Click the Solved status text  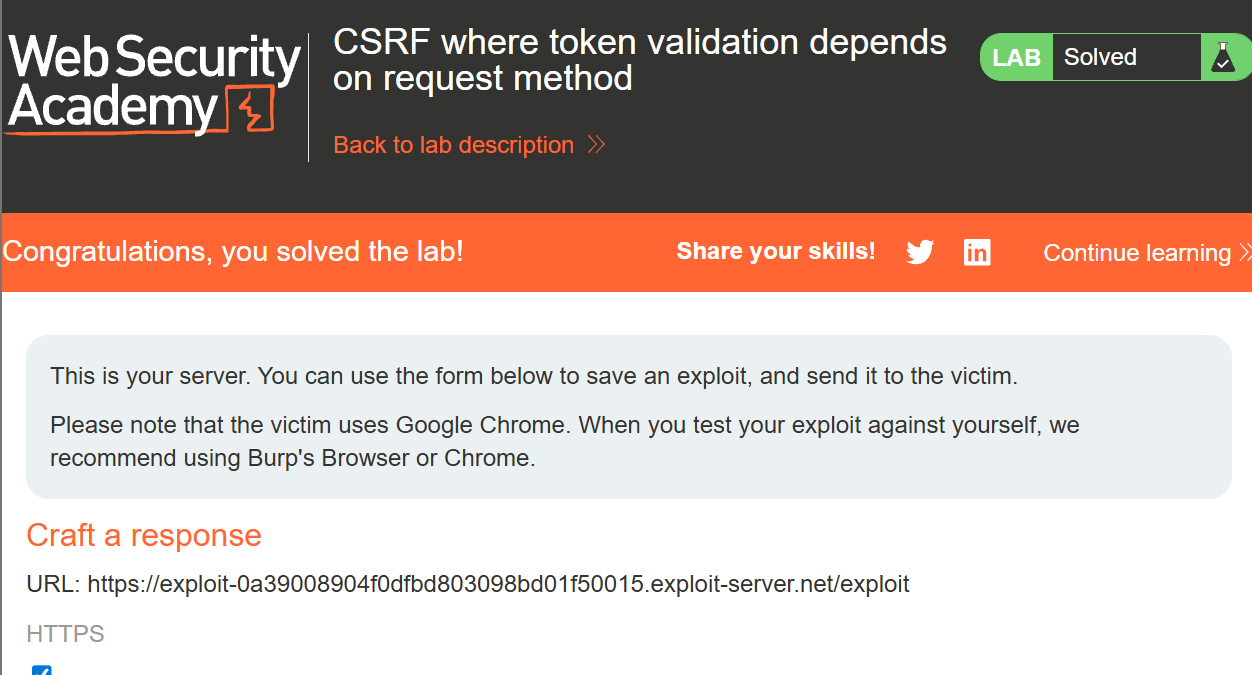[1100, 58]
